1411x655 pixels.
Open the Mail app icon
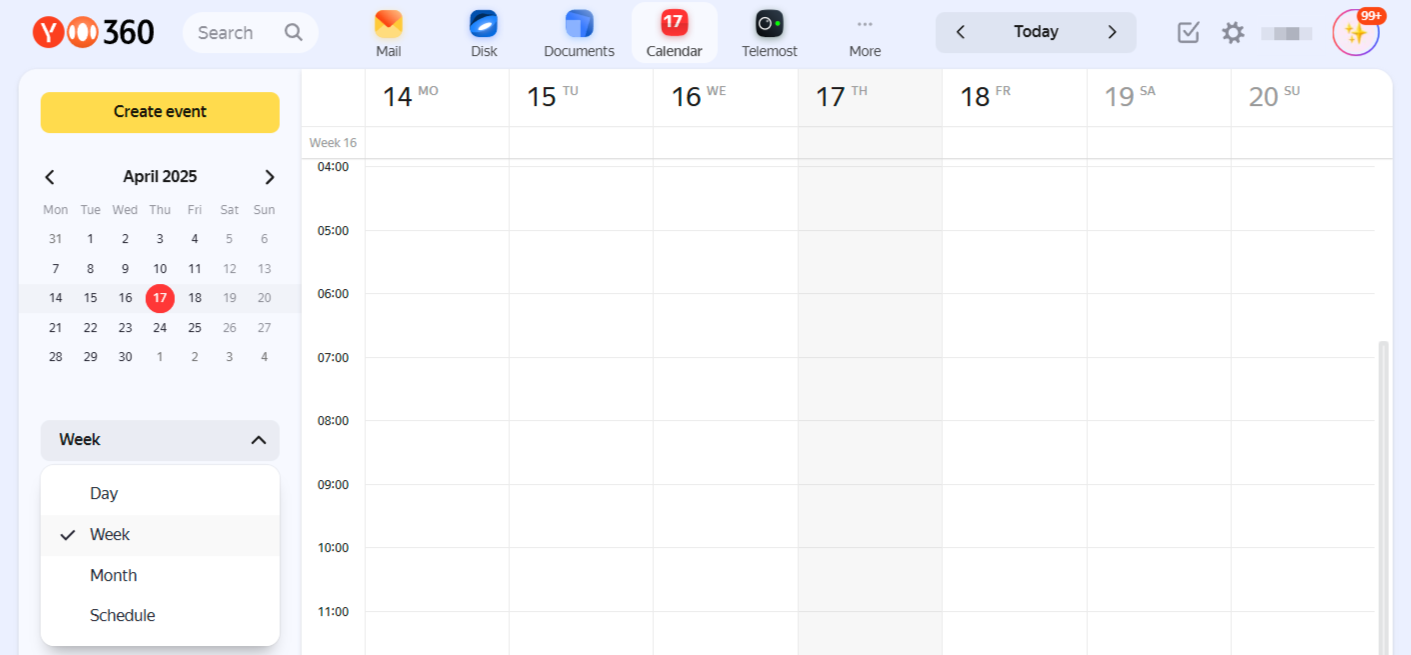[388, 24]
